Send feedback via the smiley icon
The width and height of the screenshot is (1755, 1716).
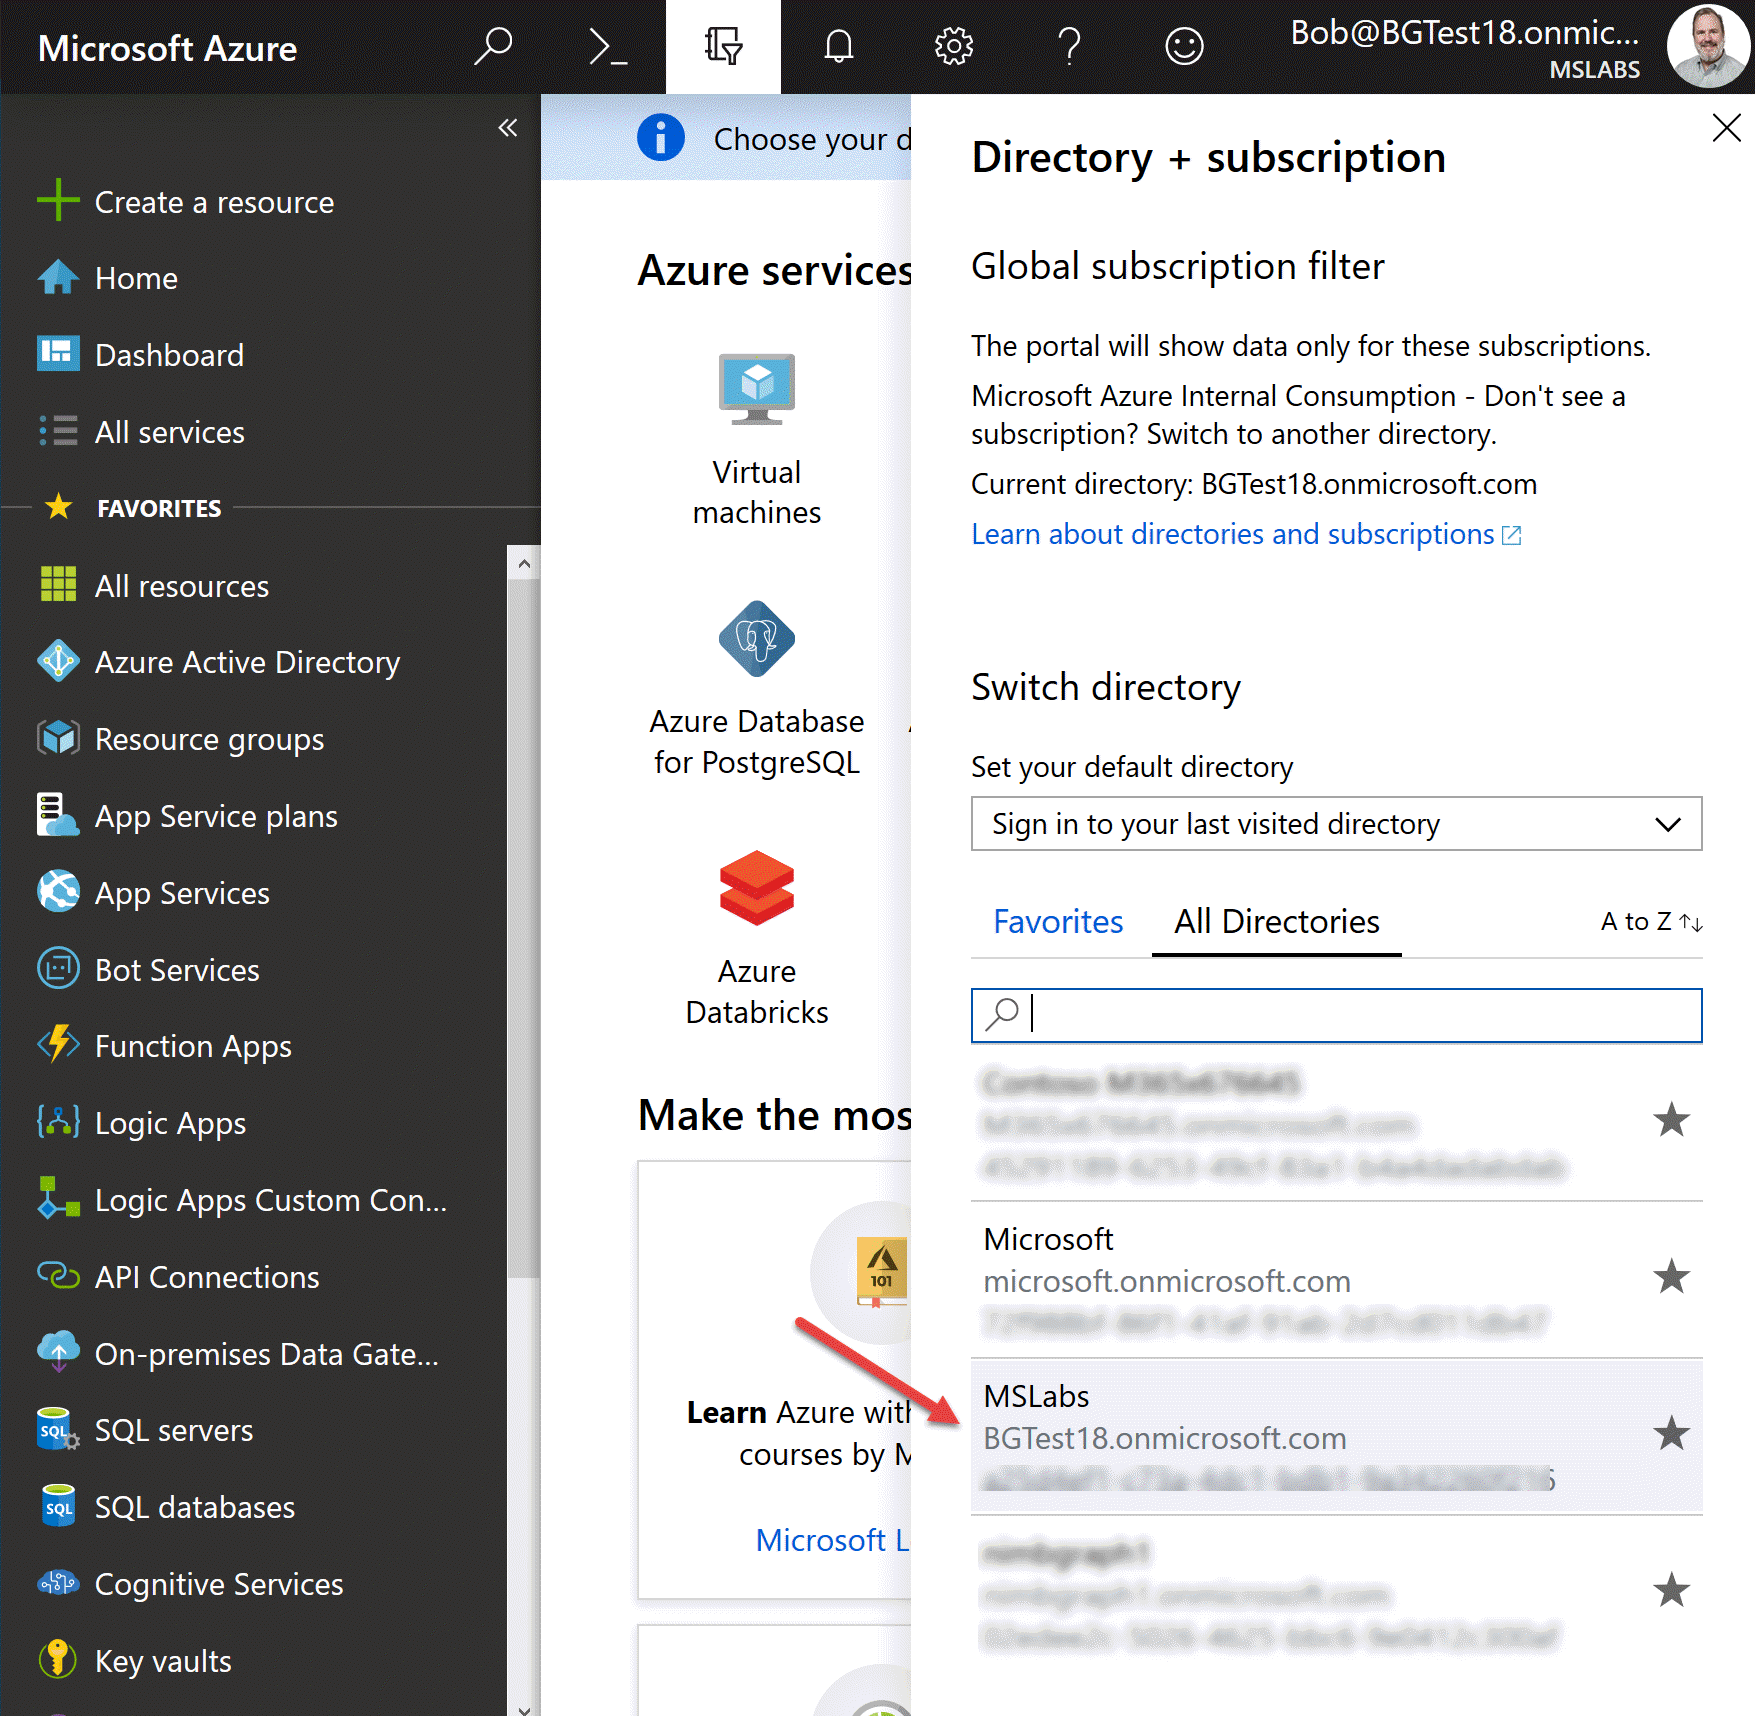pos(1183,46)
